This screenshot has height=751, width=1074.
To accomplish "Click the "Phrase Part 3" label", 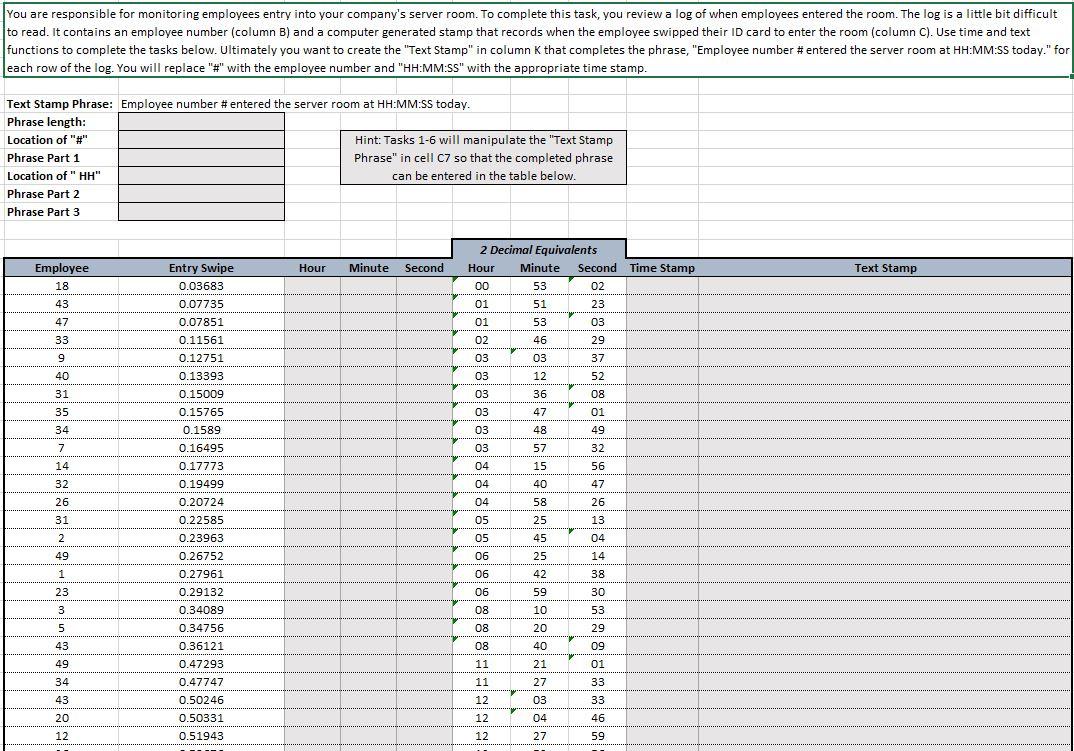I will click(x=43, y=212).
